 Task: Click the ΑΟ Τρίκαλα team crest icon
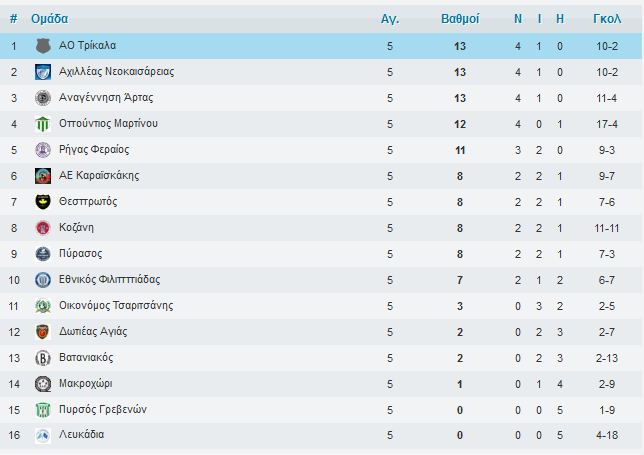tap(42, 46)
